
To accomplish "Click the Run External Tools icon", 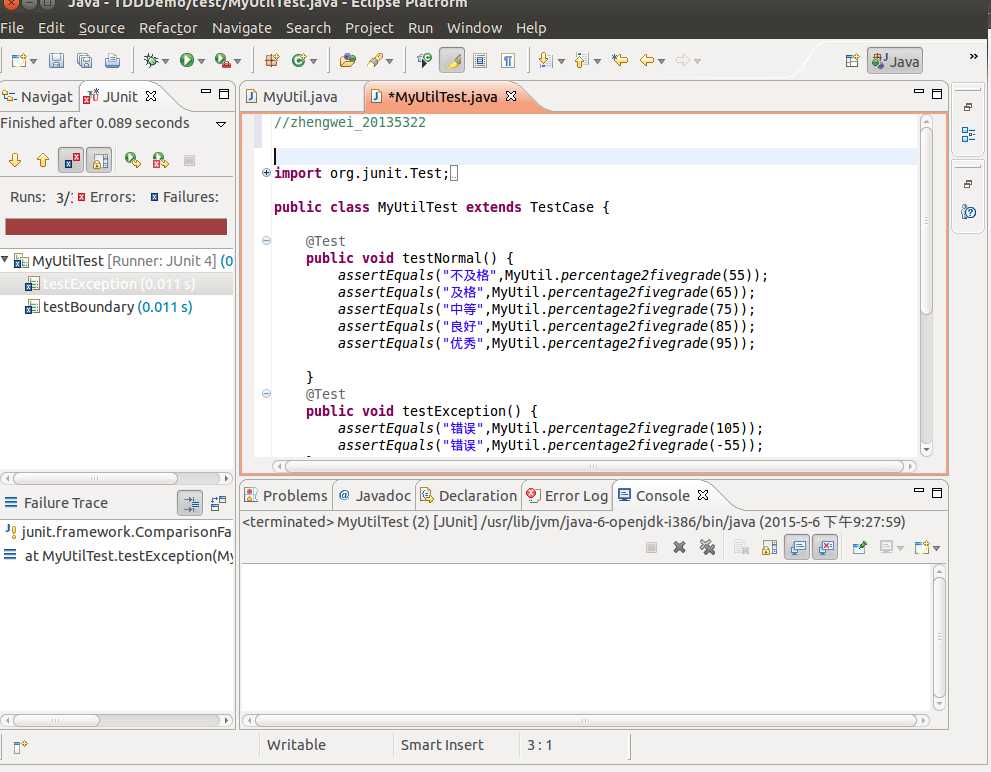I will point(222,61).
